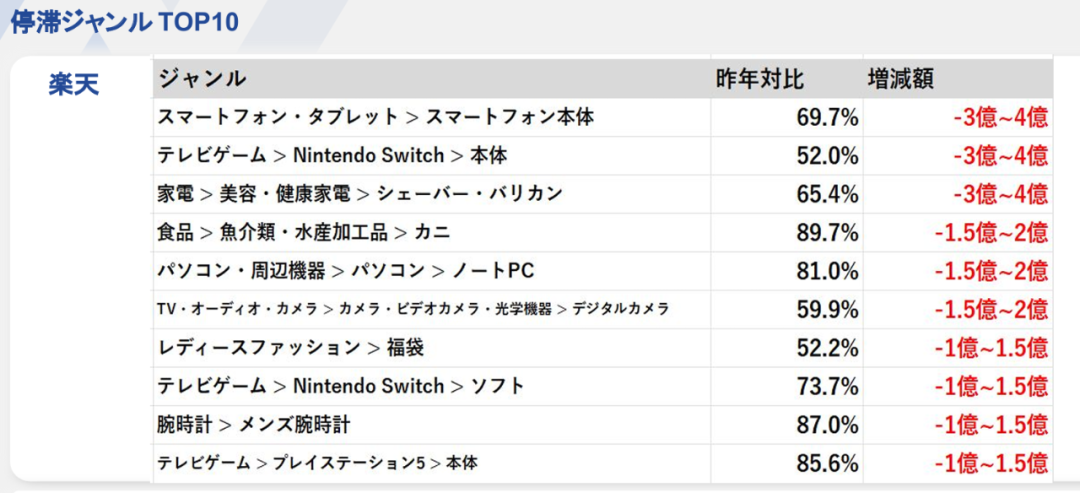Select the 52.0% value cell

tap(827, 155)
